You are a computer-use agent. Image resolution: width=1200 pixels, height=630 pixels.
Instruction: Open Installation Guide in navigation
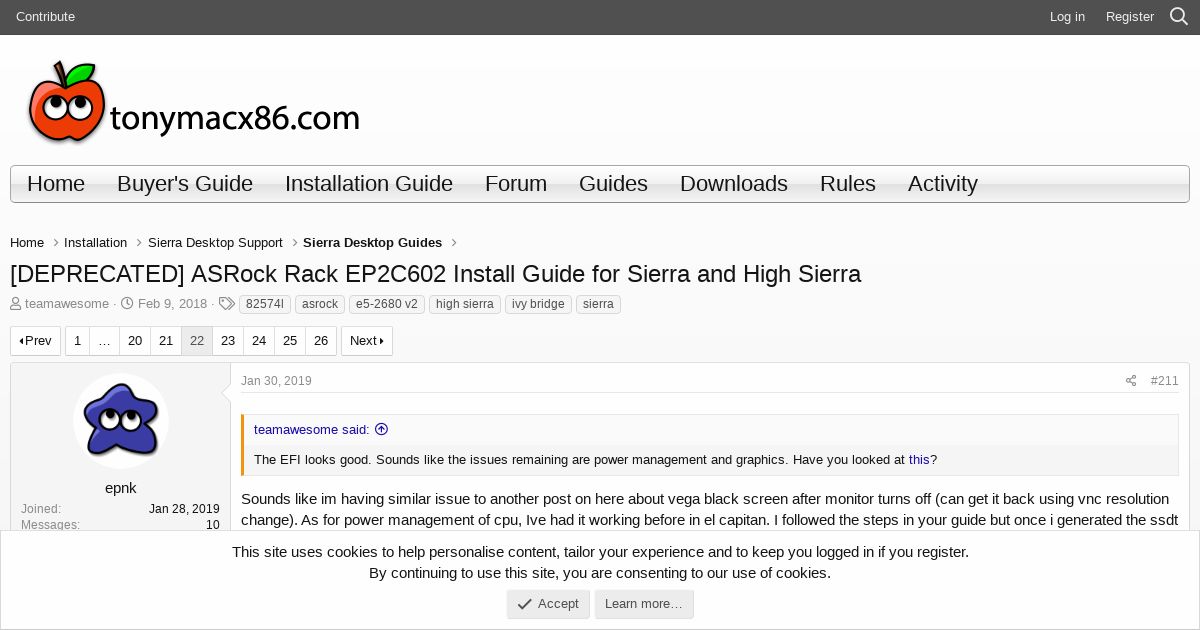(x=369, y=184)
